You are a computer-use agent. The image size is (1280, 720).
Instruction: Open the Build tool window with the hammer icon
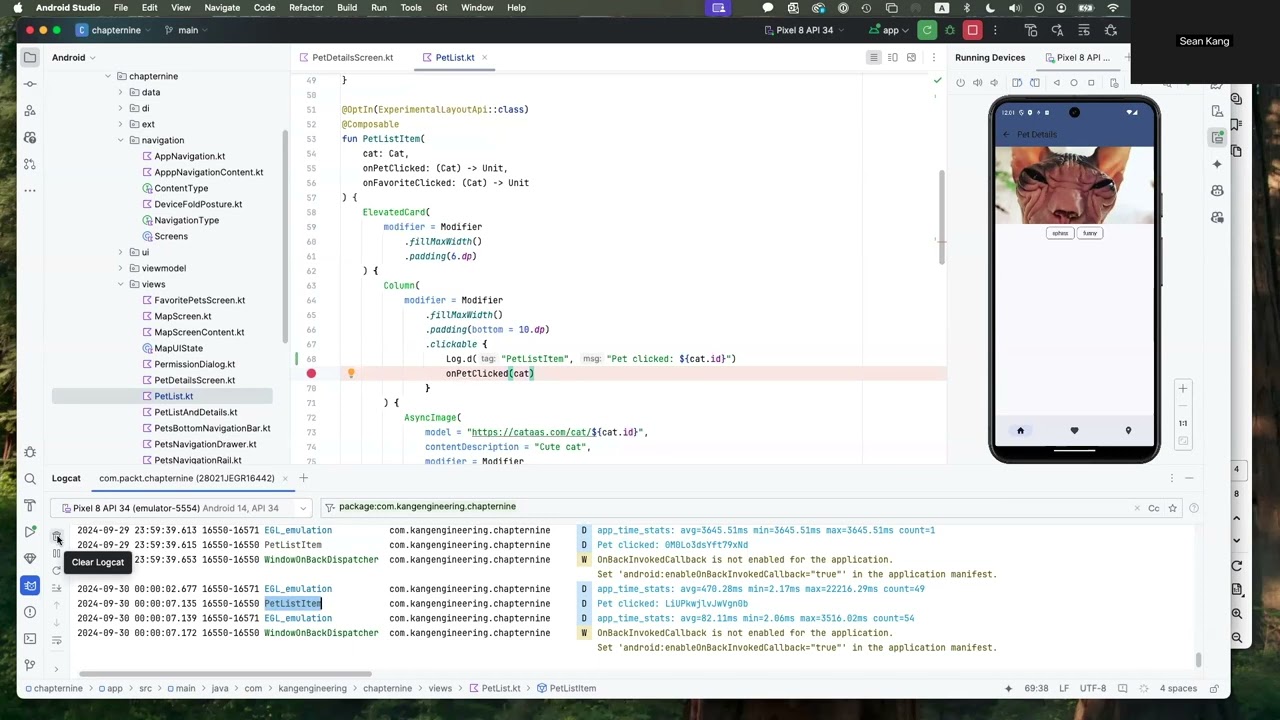coord(30,505)
